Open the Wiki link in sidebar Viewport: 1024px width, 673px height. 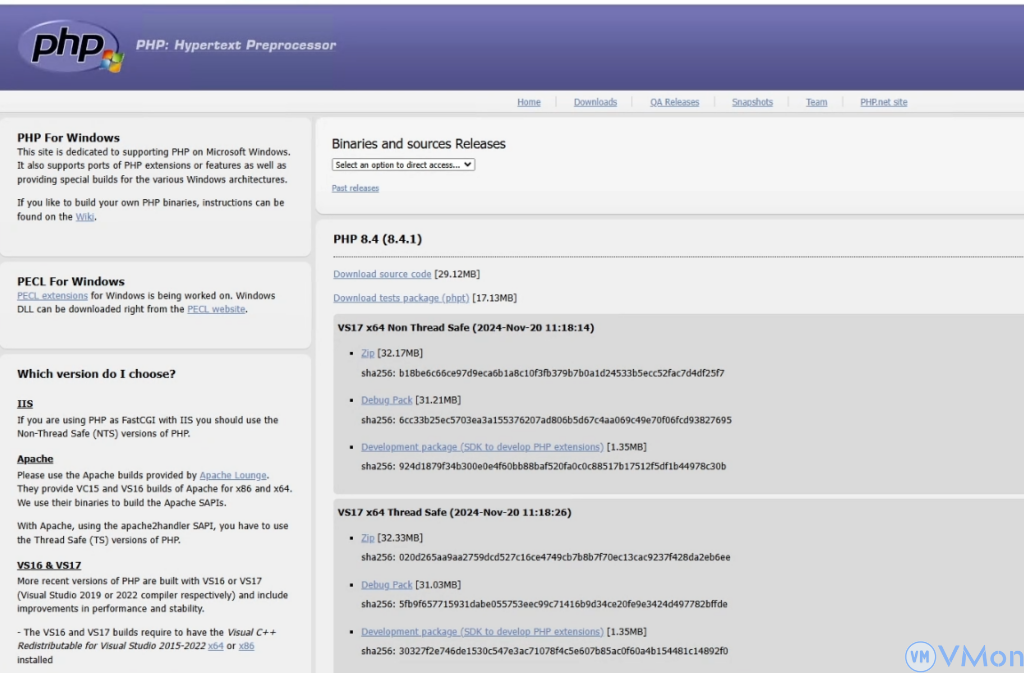coord(85,217)
